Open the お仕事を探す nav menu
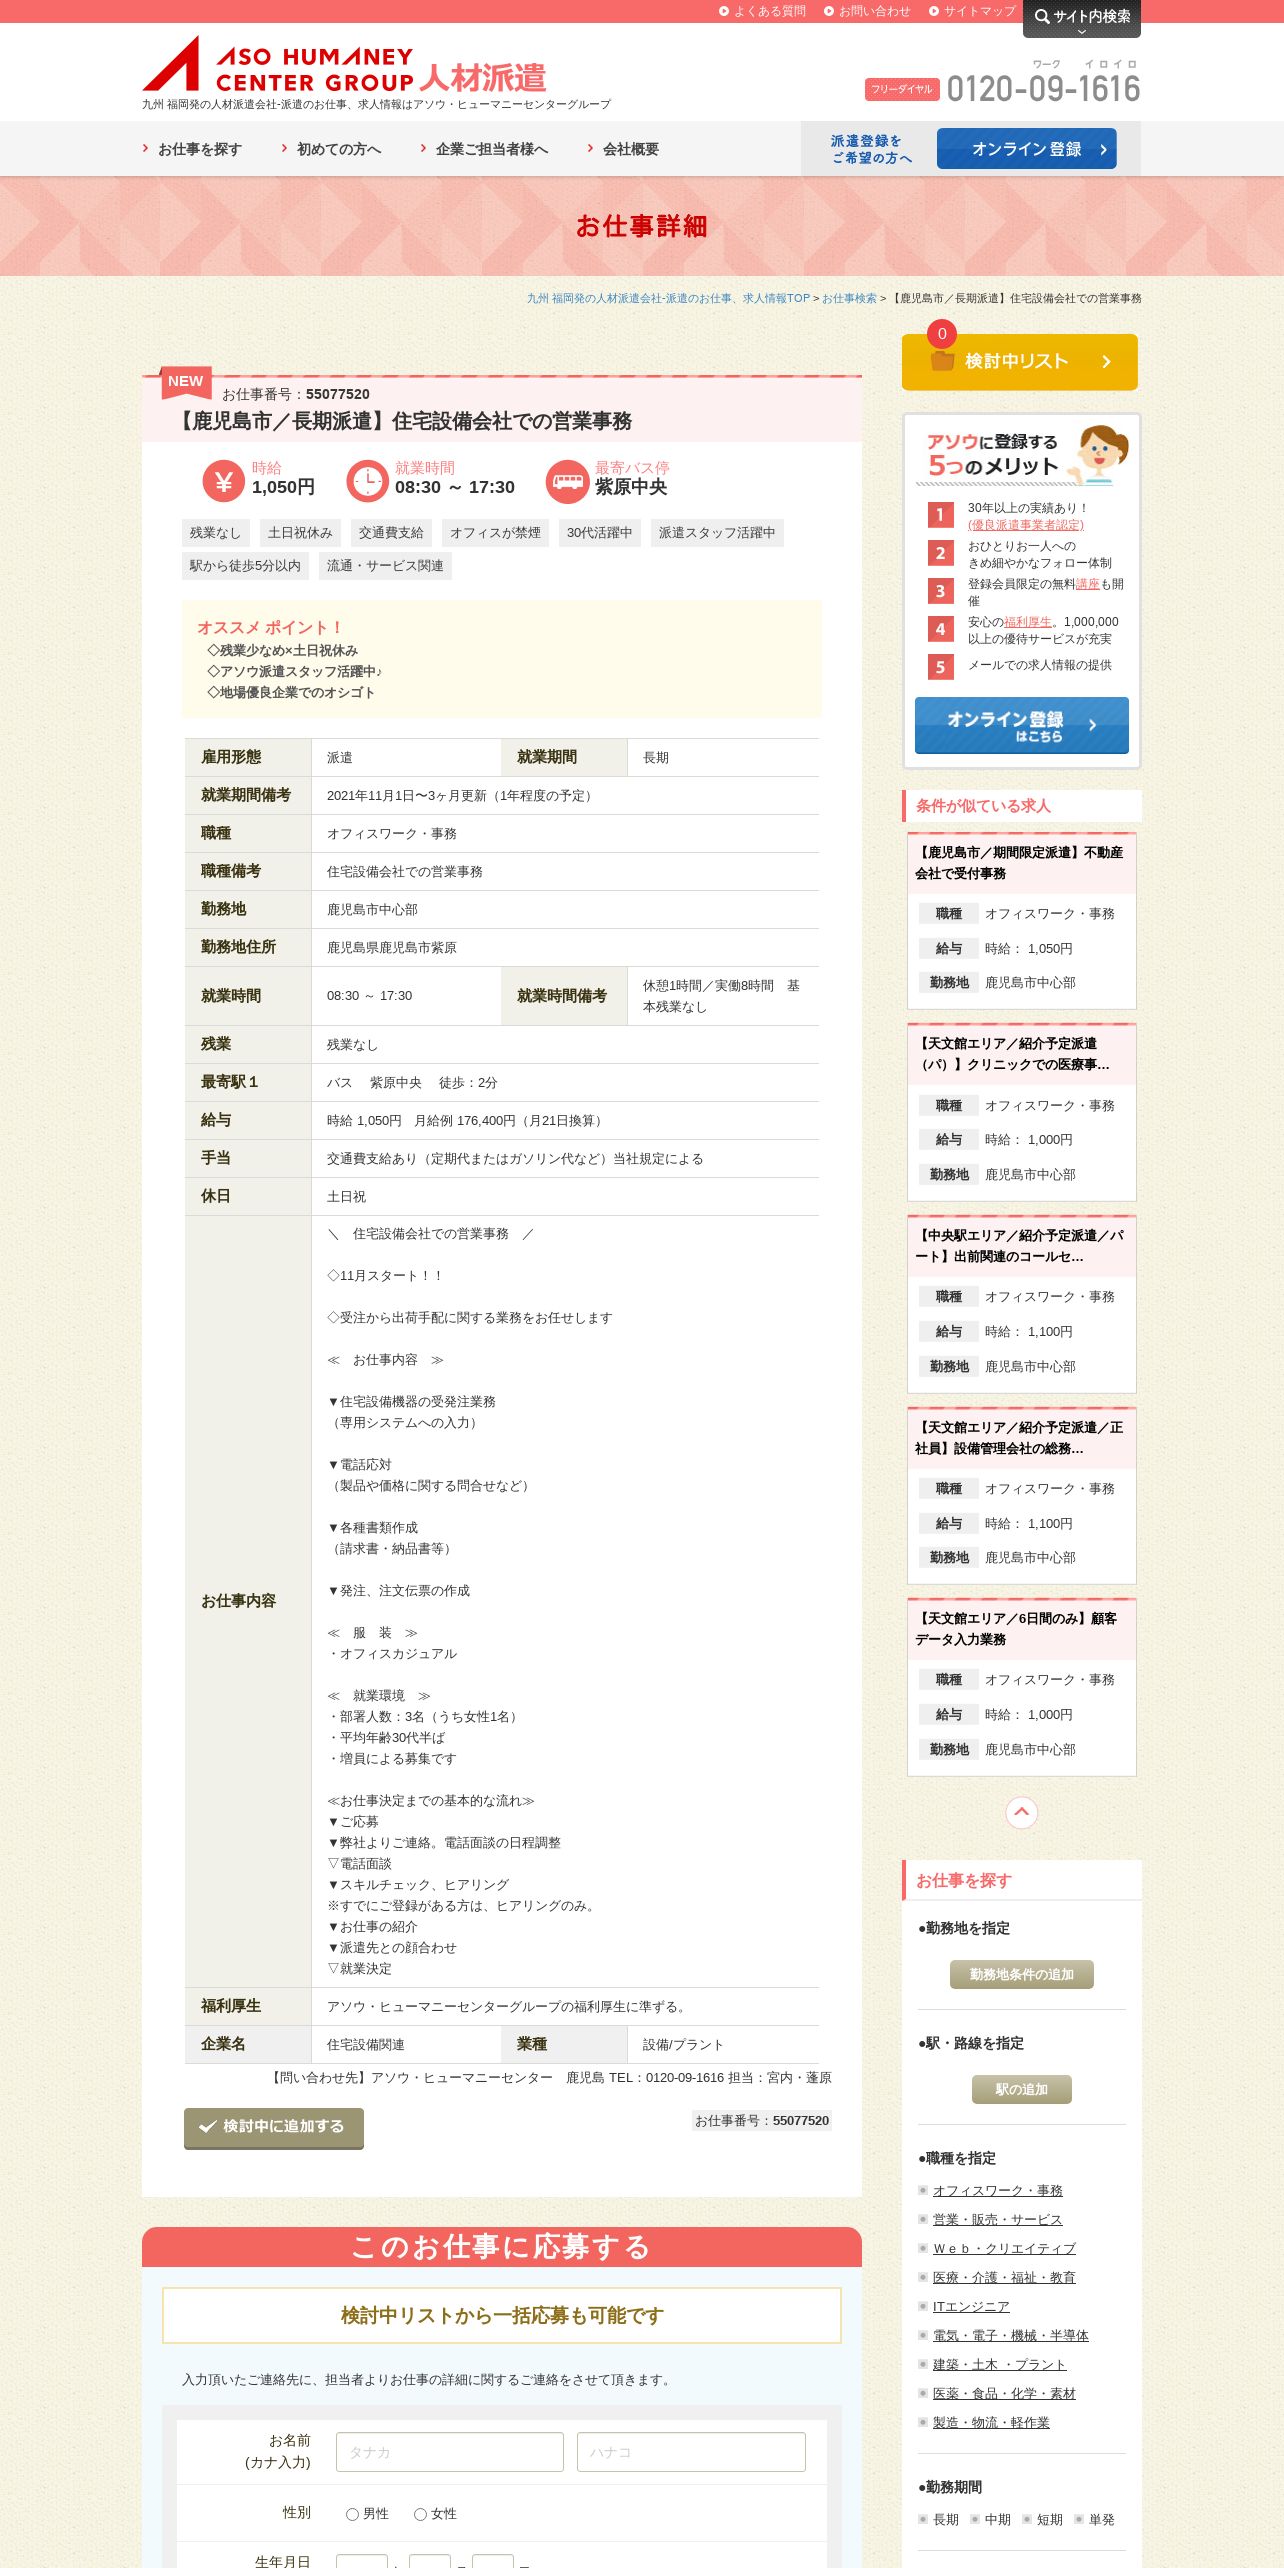Screen dimensions: 1284x2568 pos(192,149)
